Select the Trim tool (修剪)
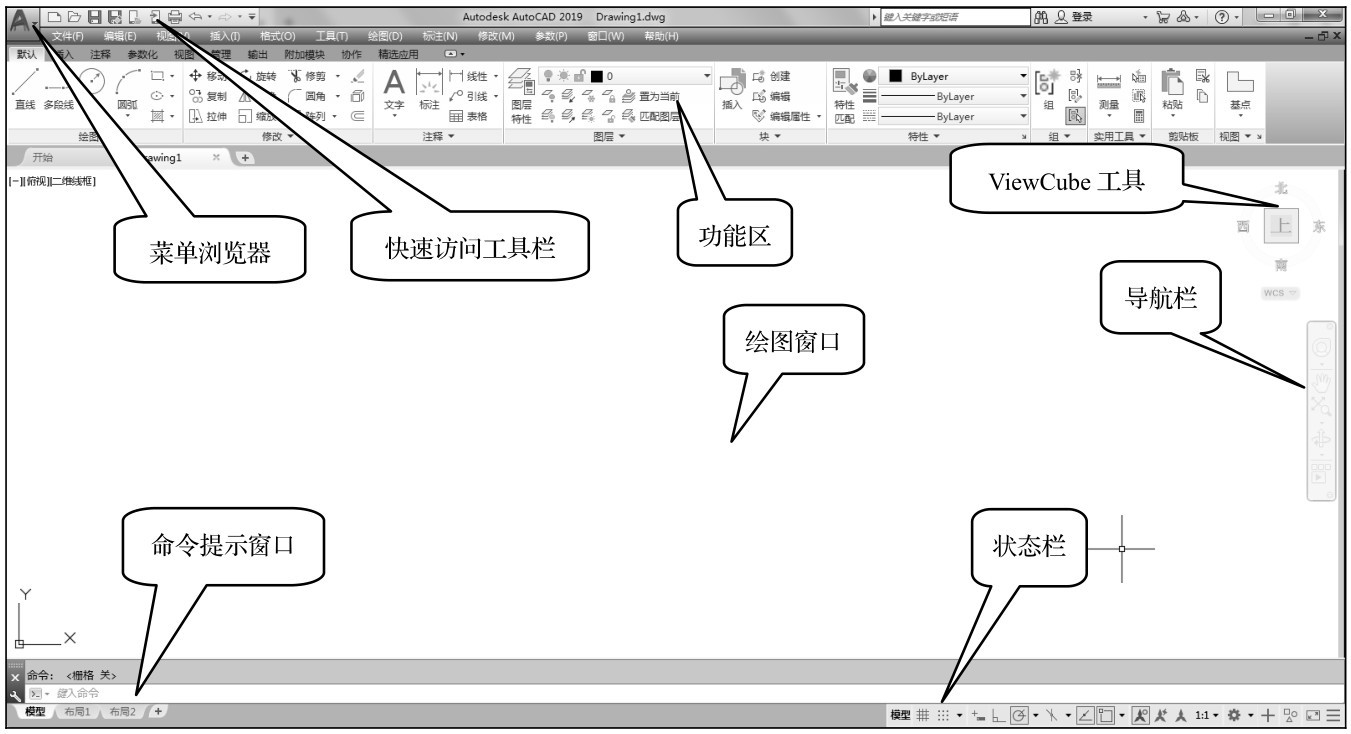Viewport: 1351px width, 734px height. pyautogui.click(x=307, y=77)
